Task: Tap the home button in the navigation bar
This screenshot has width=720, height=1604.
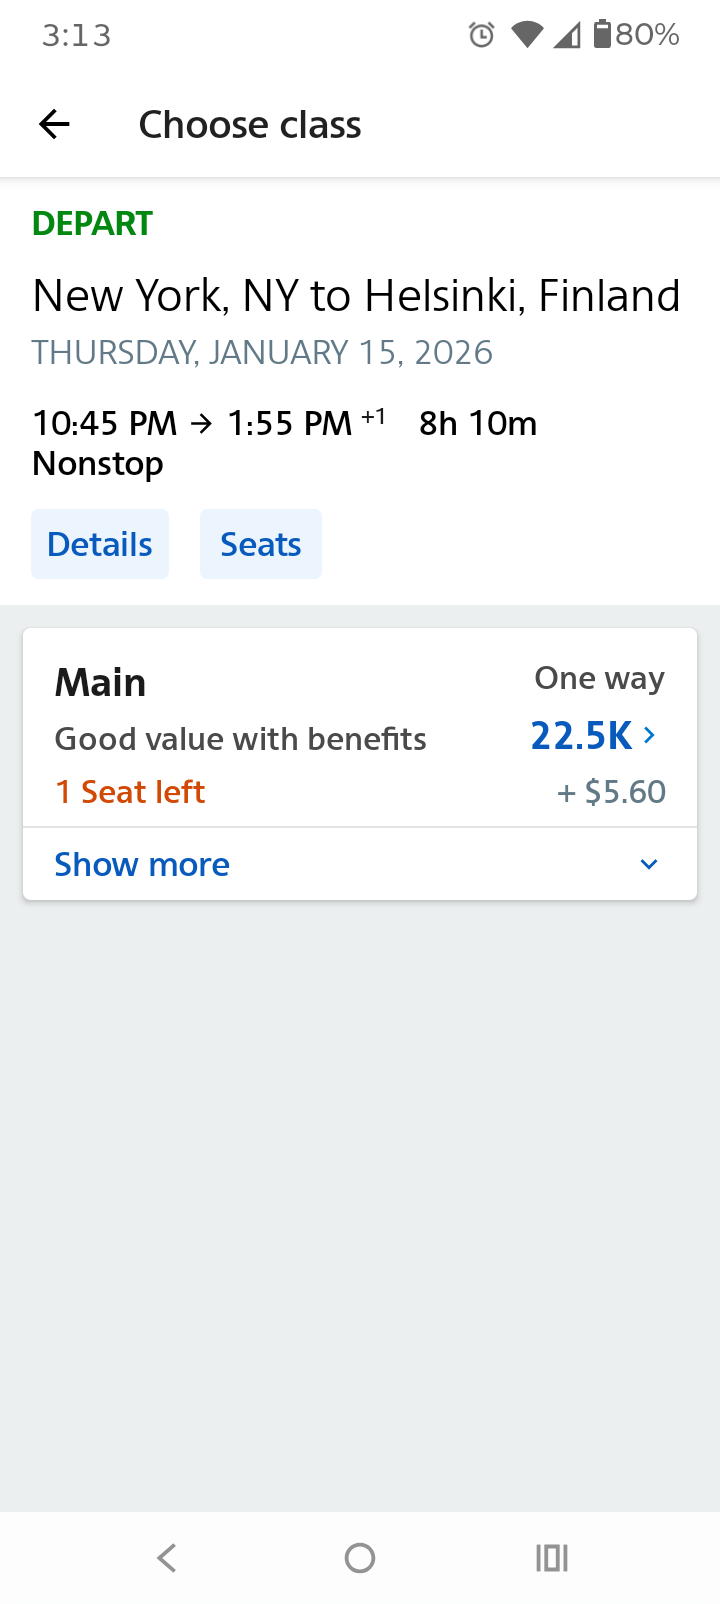Action: [359, 1557]
